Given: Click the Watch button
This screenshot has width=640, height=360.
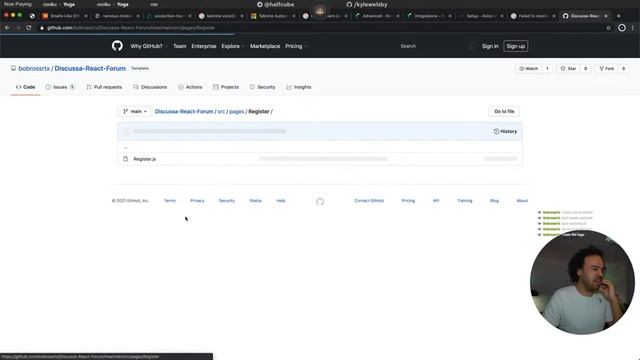Looking at the screenshot, I should [x=529, y=69].
